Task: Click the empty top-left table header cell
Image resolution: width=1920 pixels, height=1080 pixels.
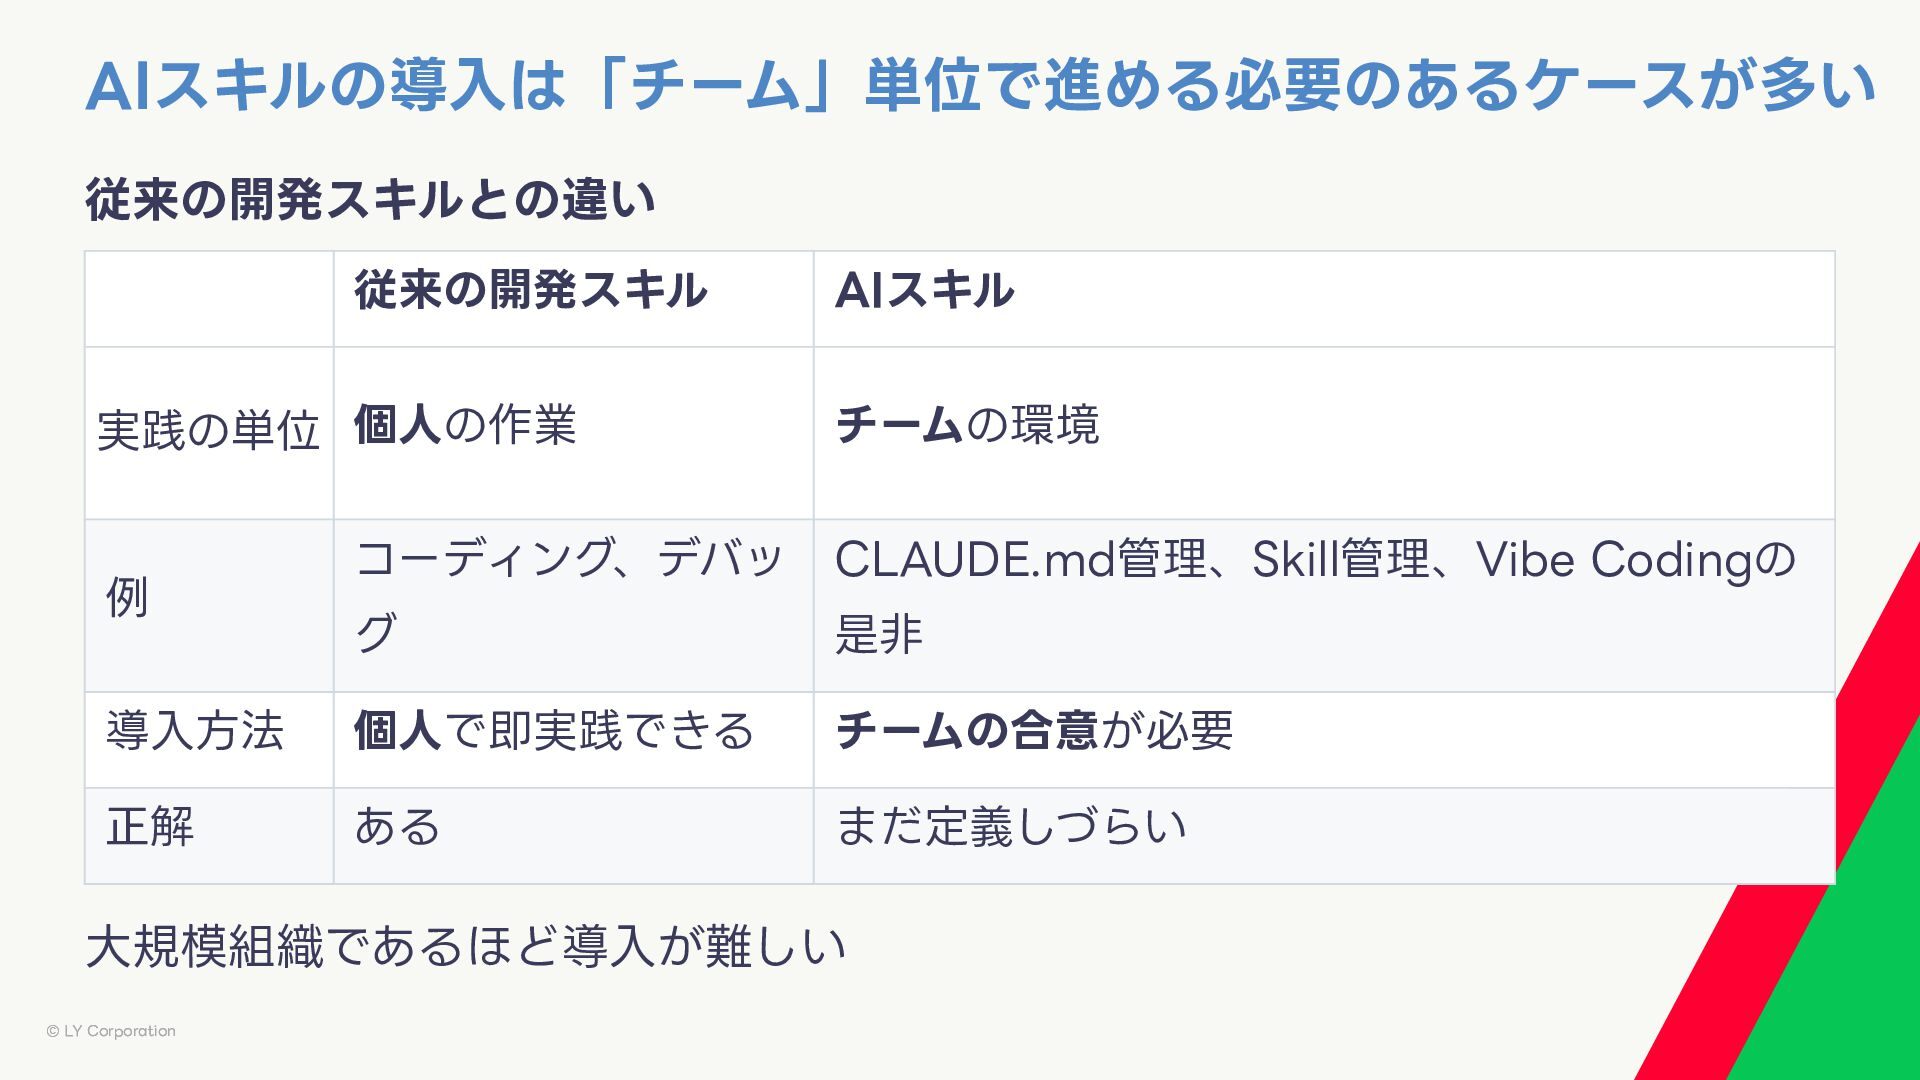Action: click(208, 299)
